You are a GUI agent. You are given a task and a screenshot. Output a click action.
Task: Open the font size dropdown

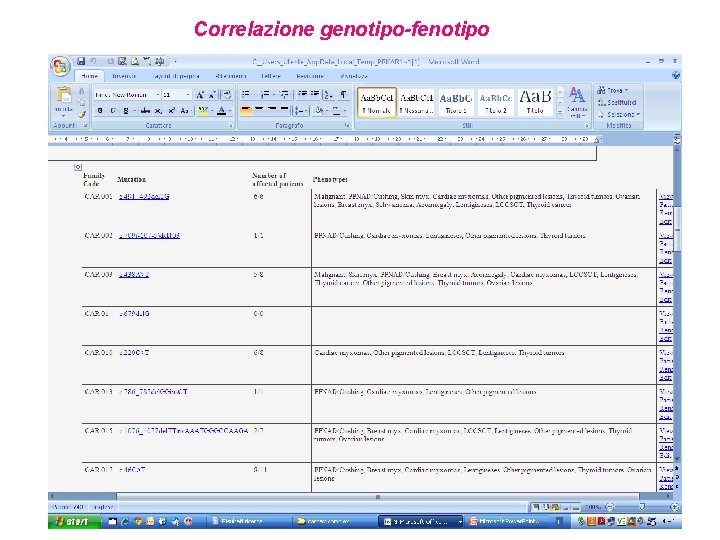[188, 95]
